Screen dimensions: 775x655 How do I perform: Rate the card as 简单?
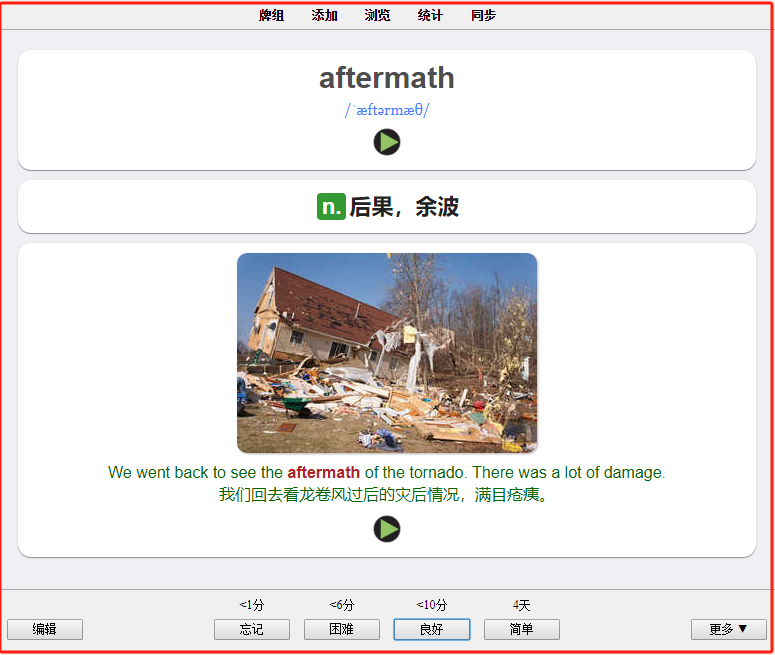point(521,629)
